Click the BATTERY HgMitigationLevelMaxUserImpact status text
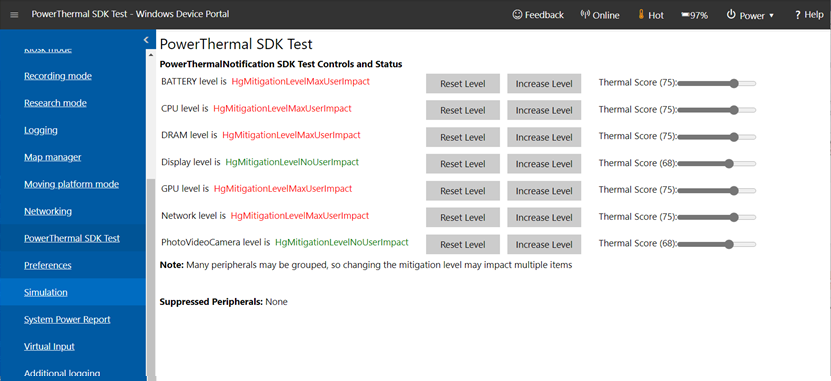831x381 pixels. tap(300, 82)
